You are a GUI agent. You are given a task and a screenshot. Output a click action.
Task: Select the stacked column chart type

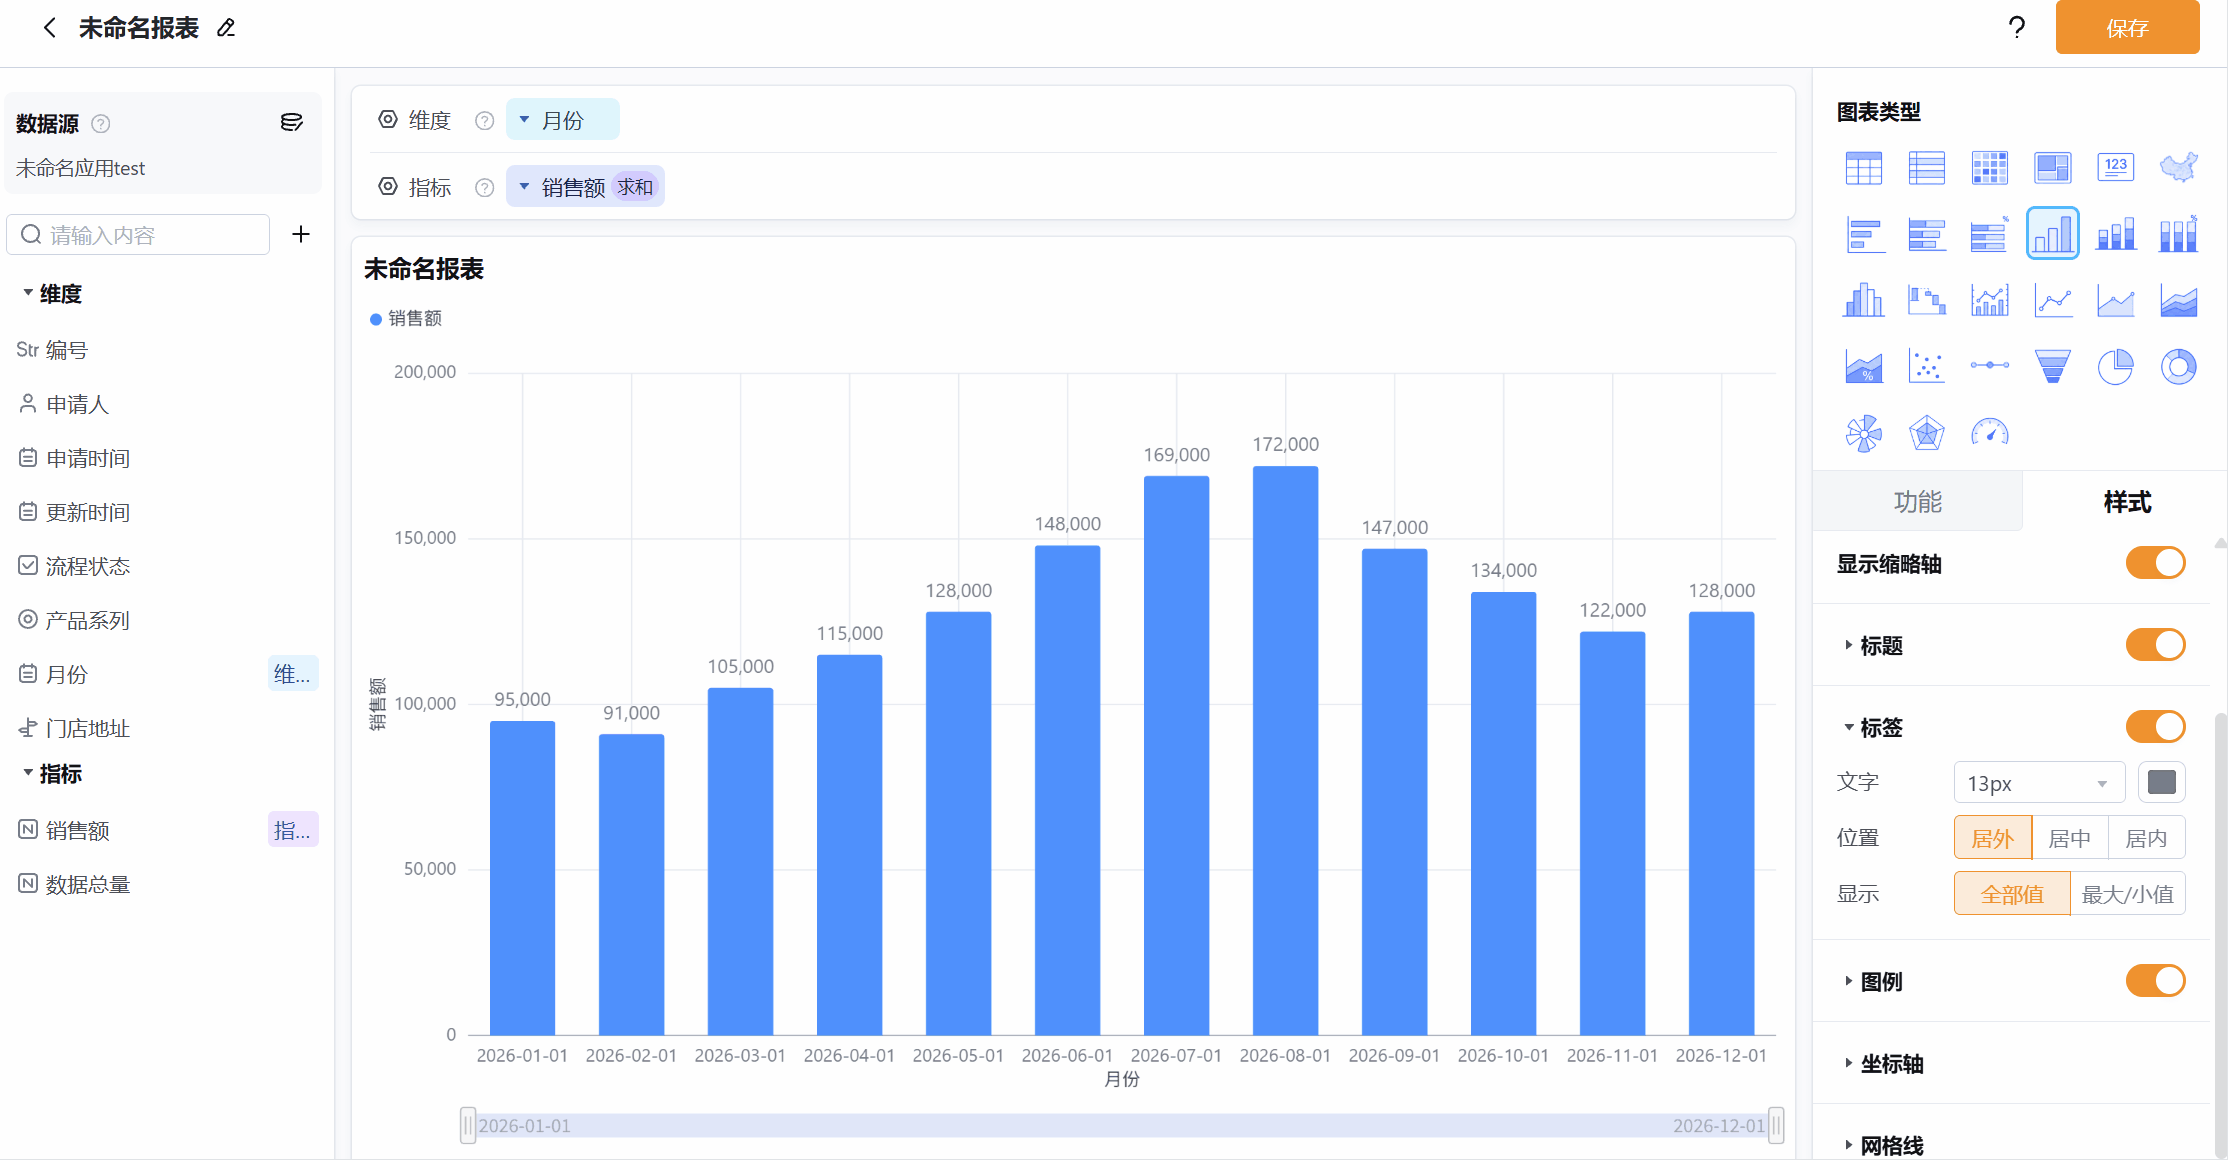pyautogui.click(x=2115, y=234)
